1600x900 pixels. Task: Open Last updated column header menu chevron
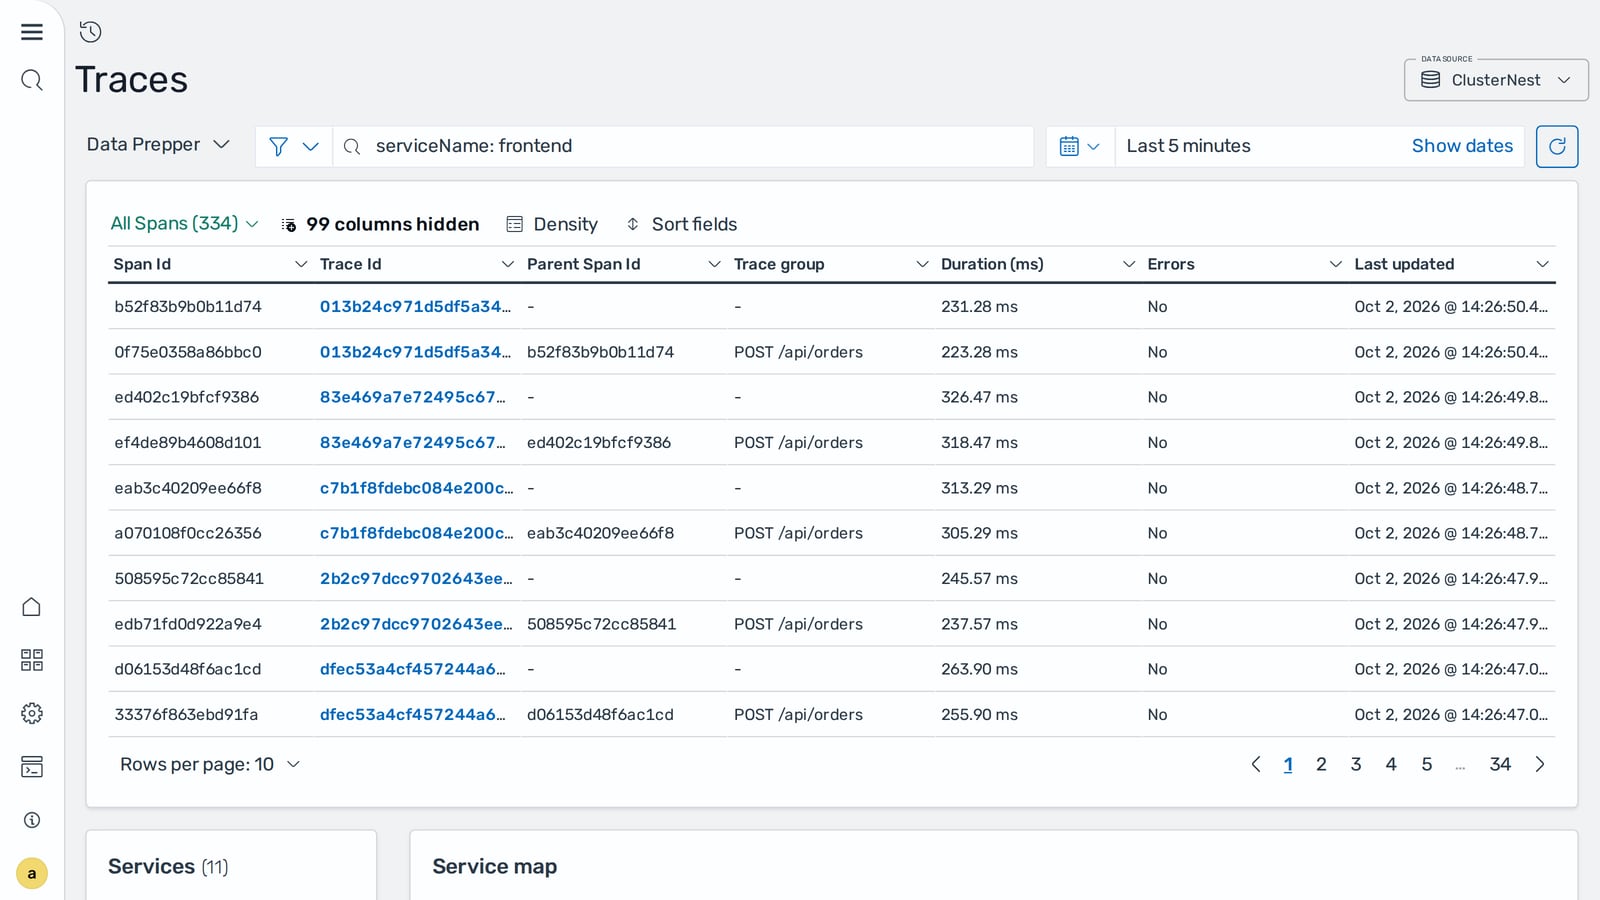point(1542,264)
